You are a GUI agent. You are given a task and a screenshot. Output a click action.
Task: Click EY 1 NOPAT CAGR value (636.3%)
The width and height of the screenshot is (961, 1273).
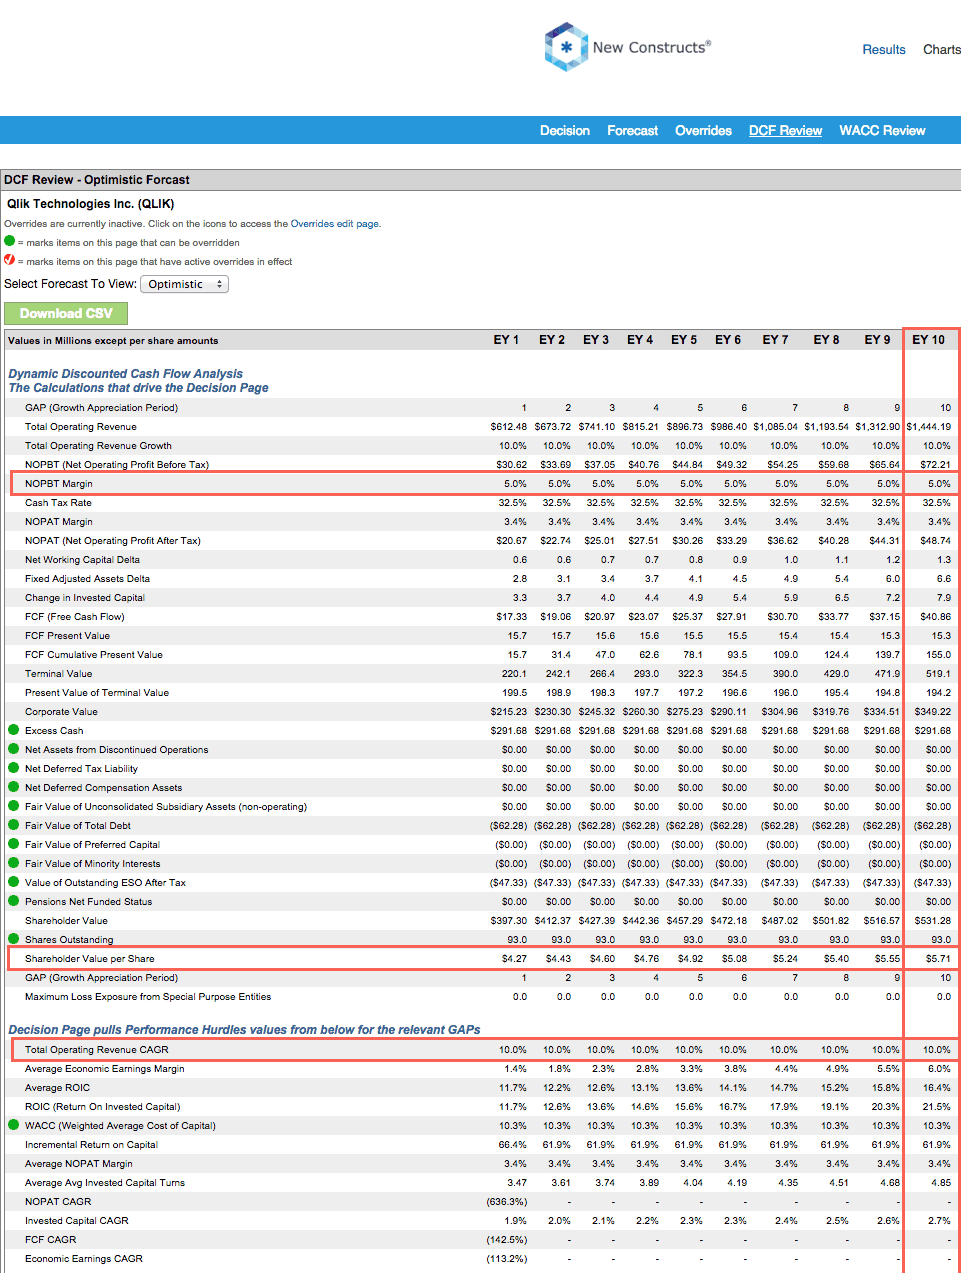coord(507,1202)
